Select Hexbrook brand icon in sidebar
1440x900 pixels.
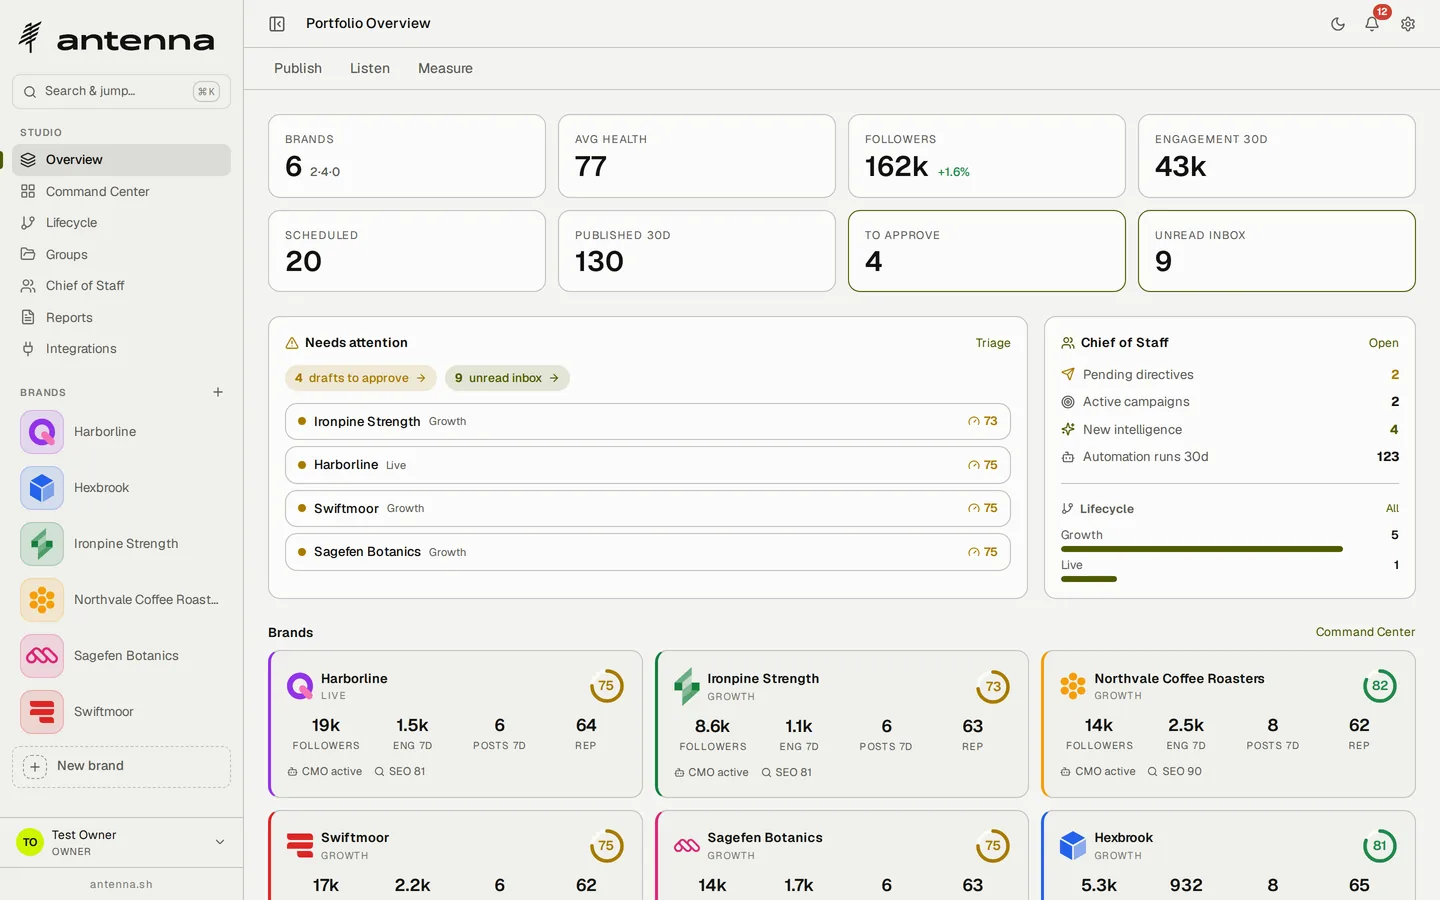[x=42, y=488]
